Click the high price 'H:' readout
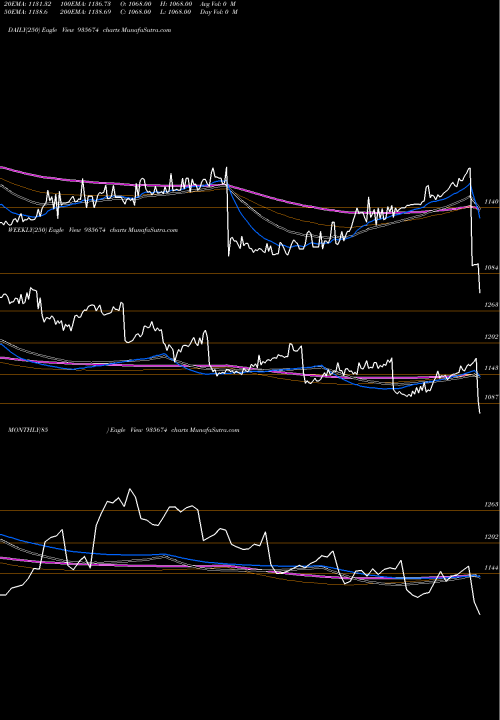 tap(175, 4)
